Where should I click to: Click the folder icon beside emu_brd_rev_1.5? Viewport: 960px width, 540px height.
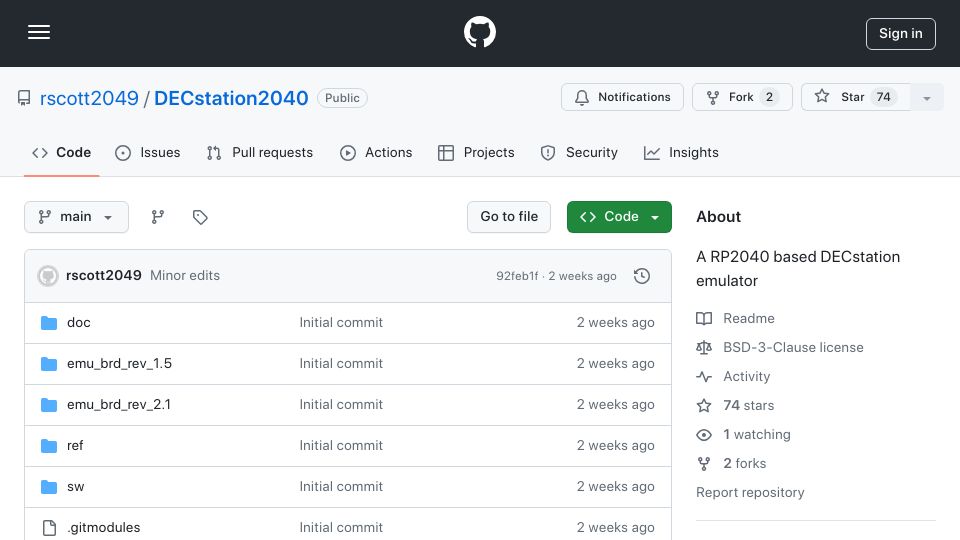[x=49, y=364]
